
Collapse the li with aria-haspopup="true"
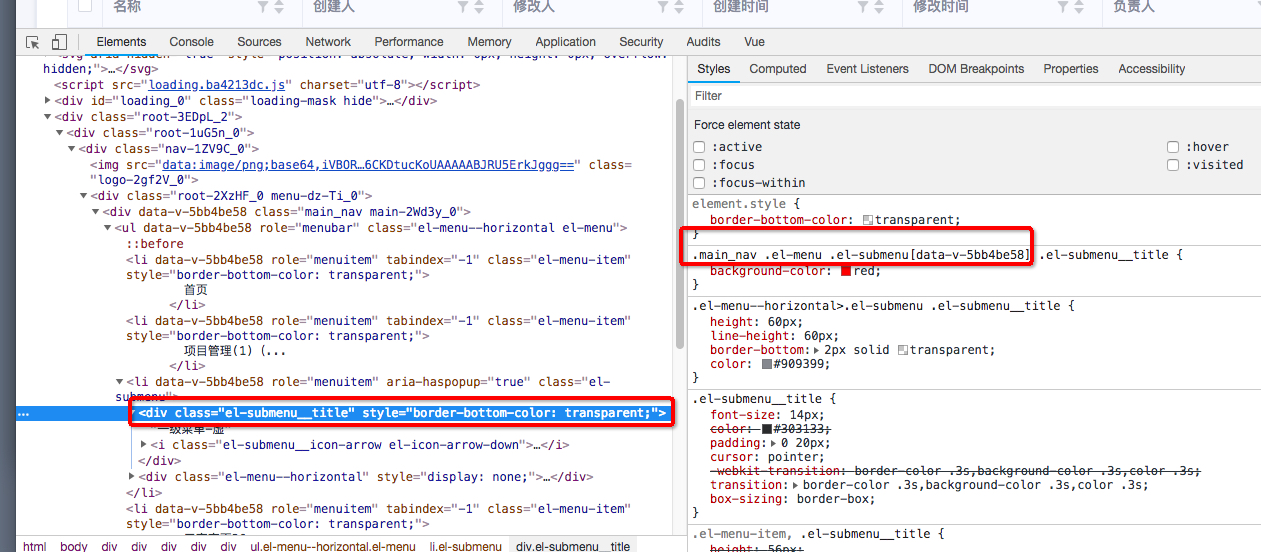(x=120, y=382)
